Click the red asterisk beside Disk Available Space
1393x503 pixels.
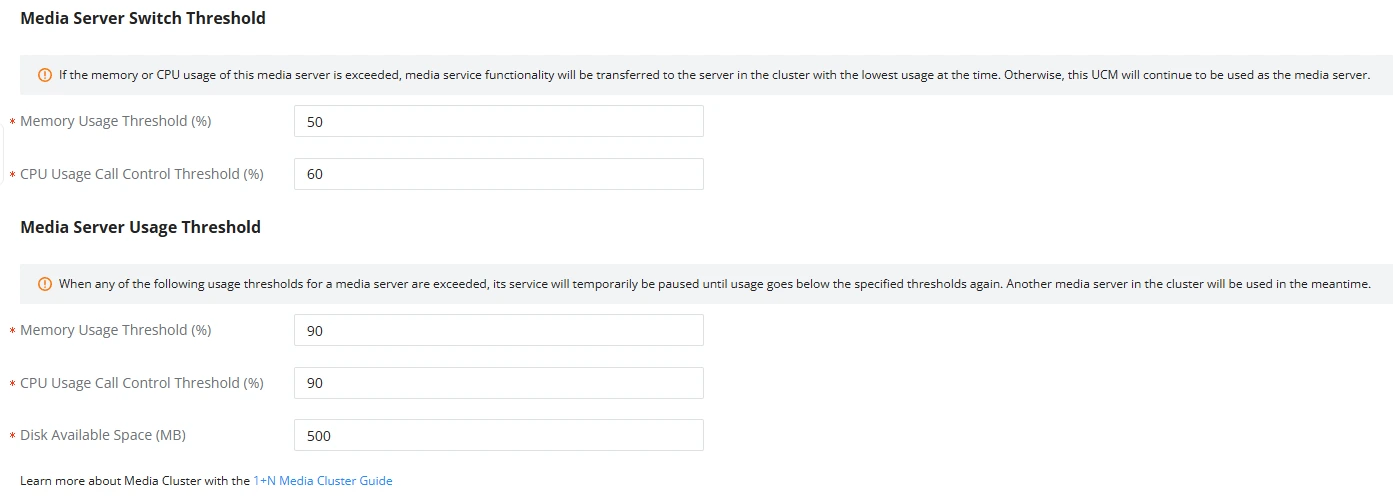point(13,437)
